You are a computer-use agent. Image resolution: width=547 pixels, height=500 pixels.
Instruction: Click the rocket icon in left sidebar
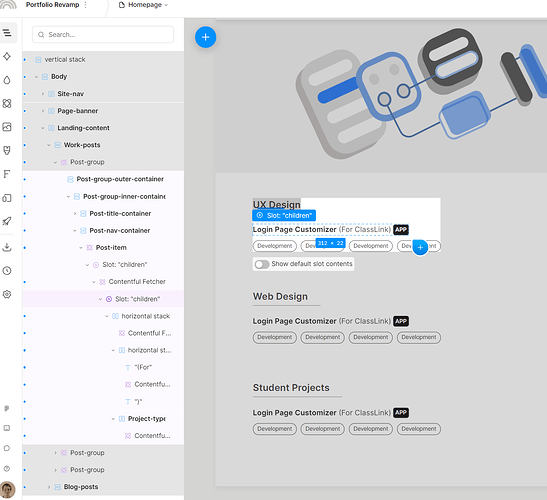pos(7,221)
